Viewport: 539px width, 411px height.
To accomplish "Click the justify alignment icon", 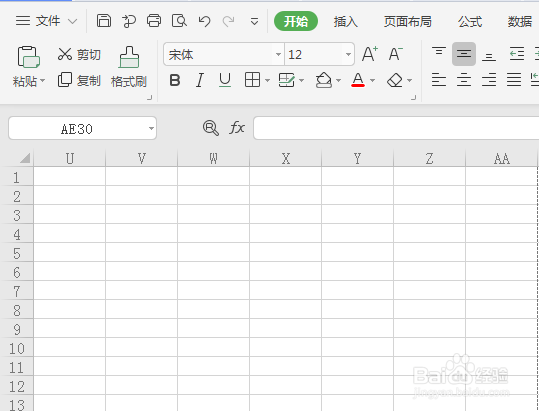I will pyautogui.click(x=514, y=80).
